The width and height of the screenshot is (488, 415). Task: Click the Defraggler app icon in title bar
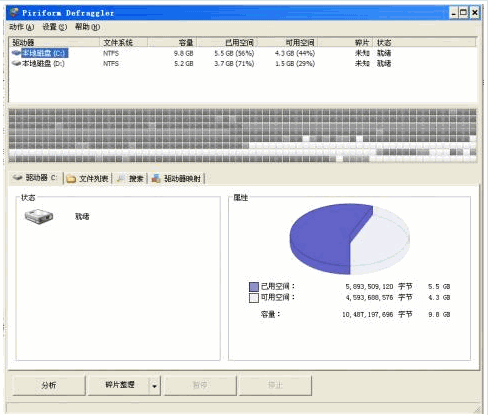click(14, 13)
